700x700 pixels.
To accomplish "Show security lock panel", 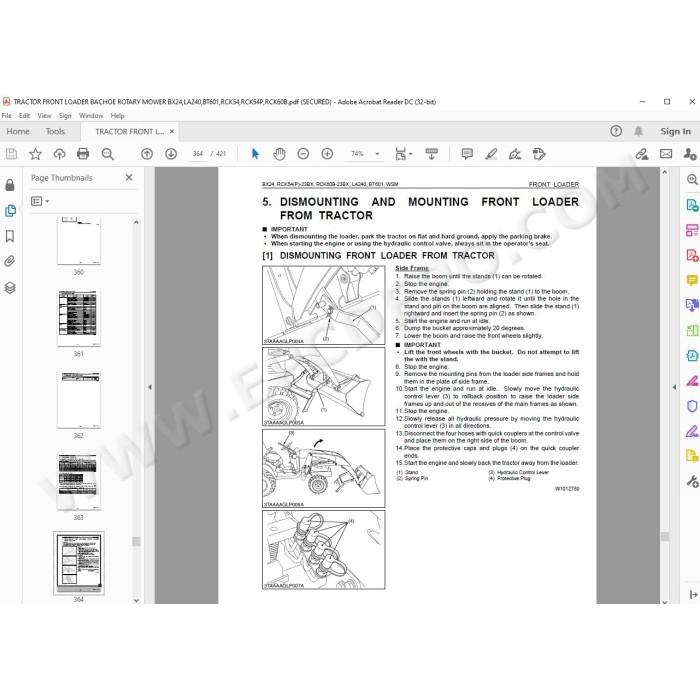I will coord(10,185).
